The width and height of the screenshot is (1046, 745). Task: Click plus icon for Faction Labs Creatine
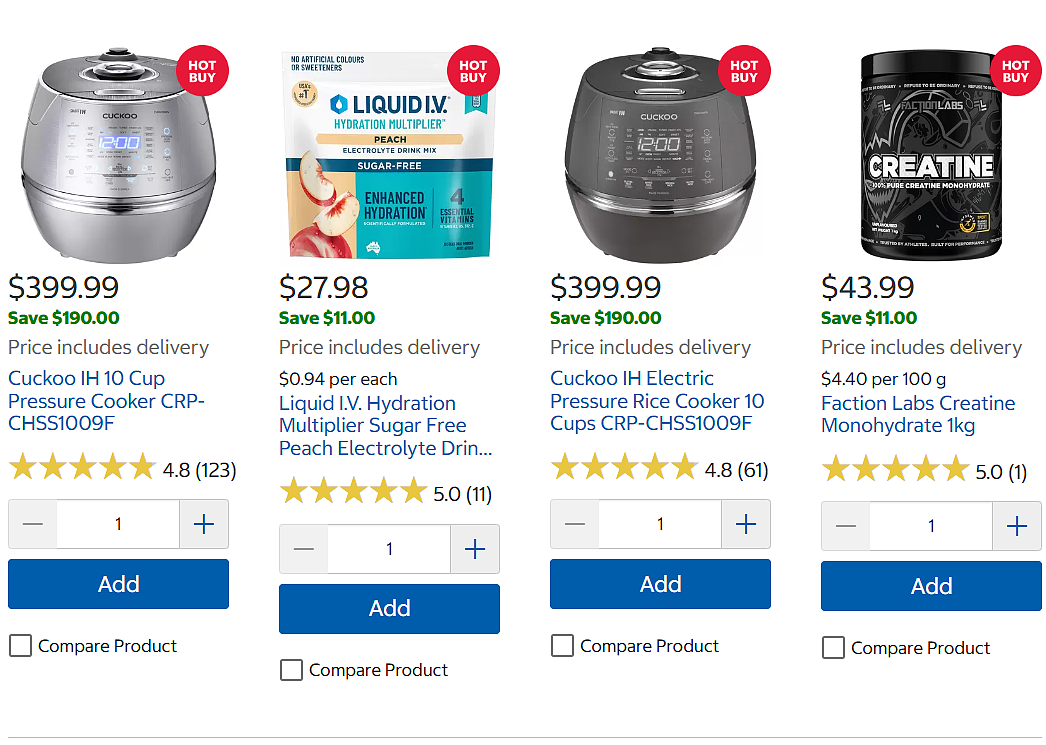tap(1017, 526)
